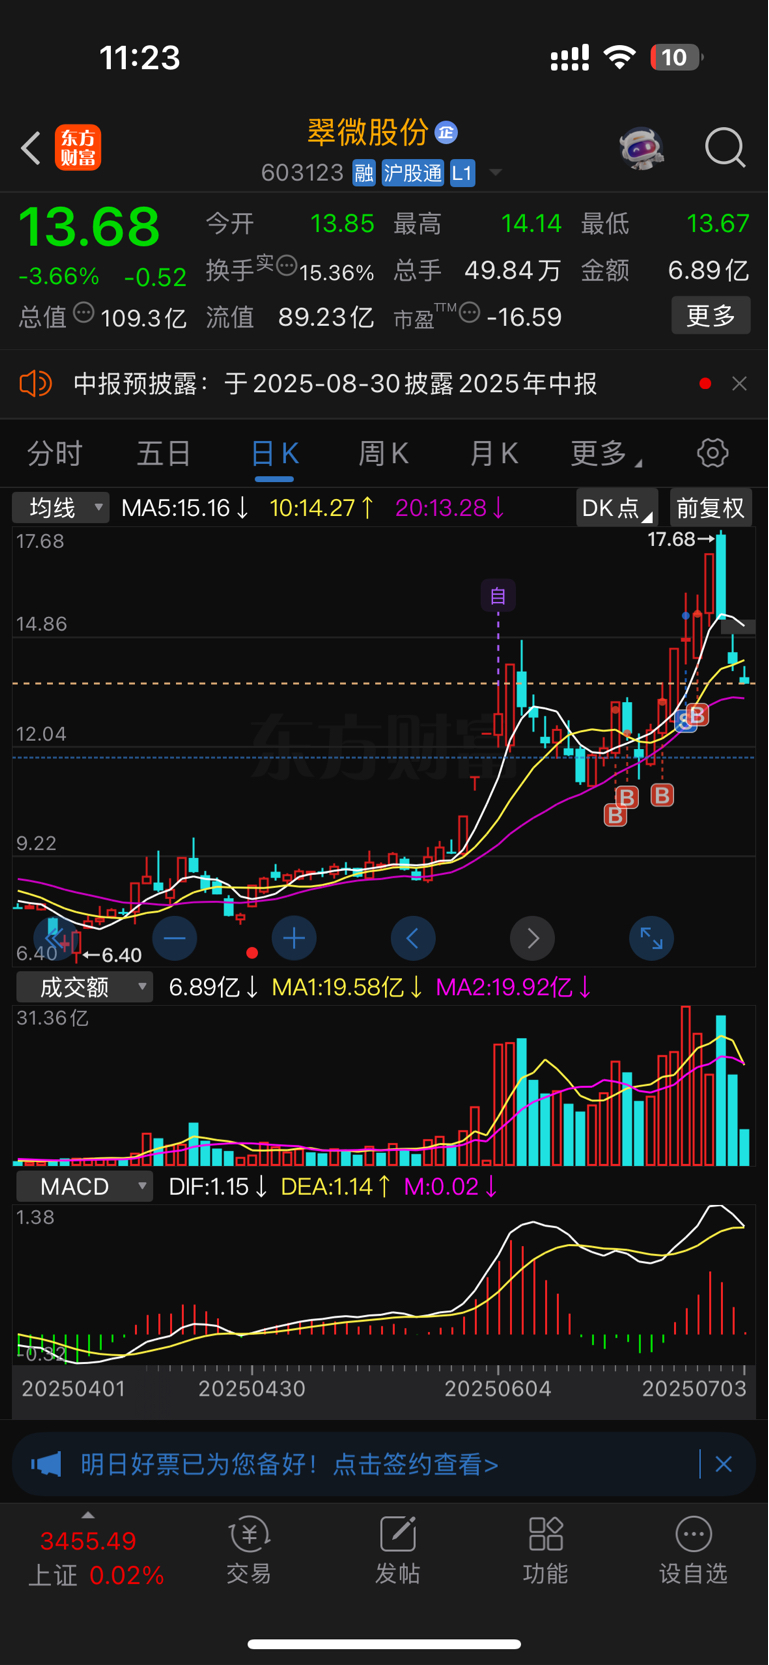Tap the 换手 info circle icon

point(286,266)
